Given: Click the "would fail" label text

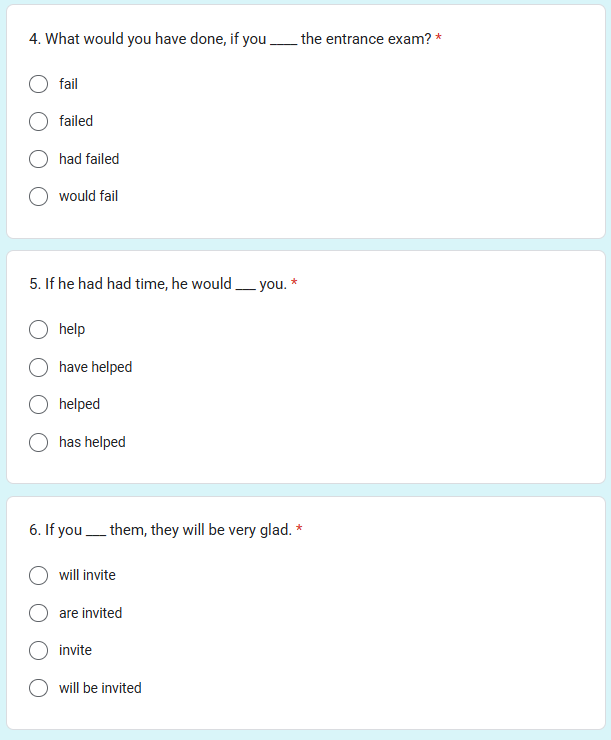Looking at the screenshot, I should tap(88, 196).
